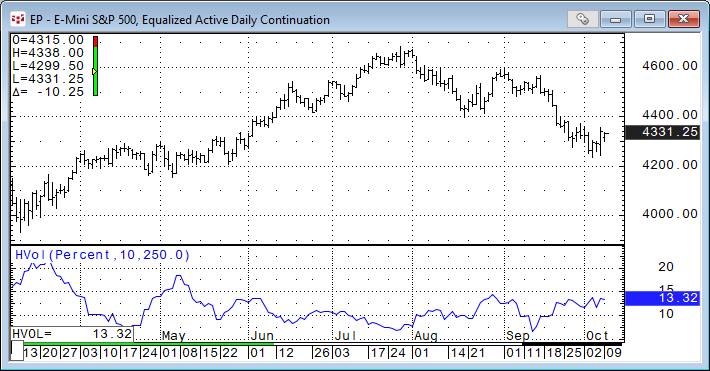
Task: Click the chain link button in title bar
Action: tap(582, 19)
